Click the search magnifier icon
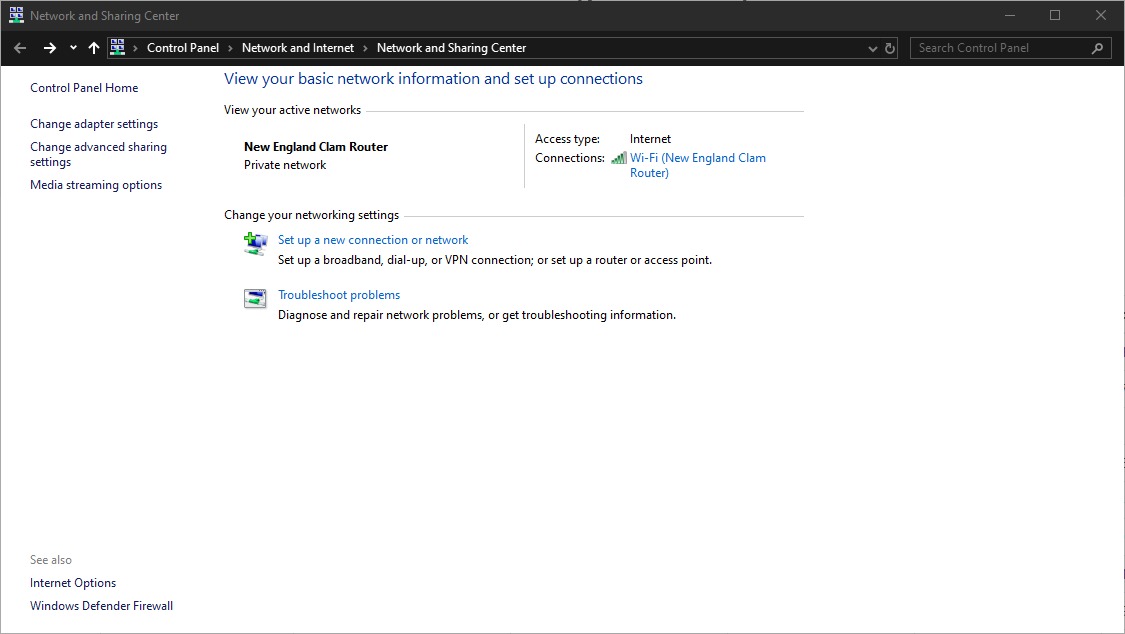Image resolution: width=1125 pixels, height=634 pixels. pos(1097,48)
